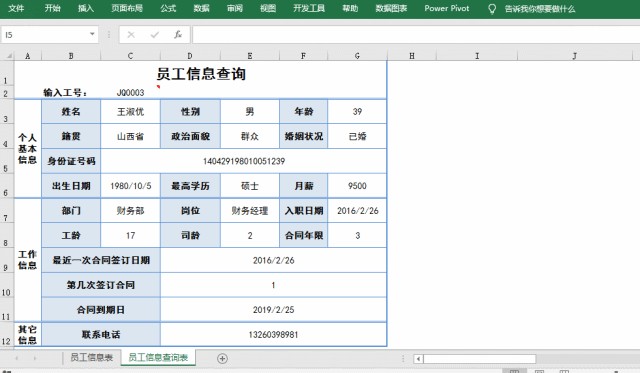Add a new sheet with plus icon
Screen dimensions: 640x373
tap(222, 358)
